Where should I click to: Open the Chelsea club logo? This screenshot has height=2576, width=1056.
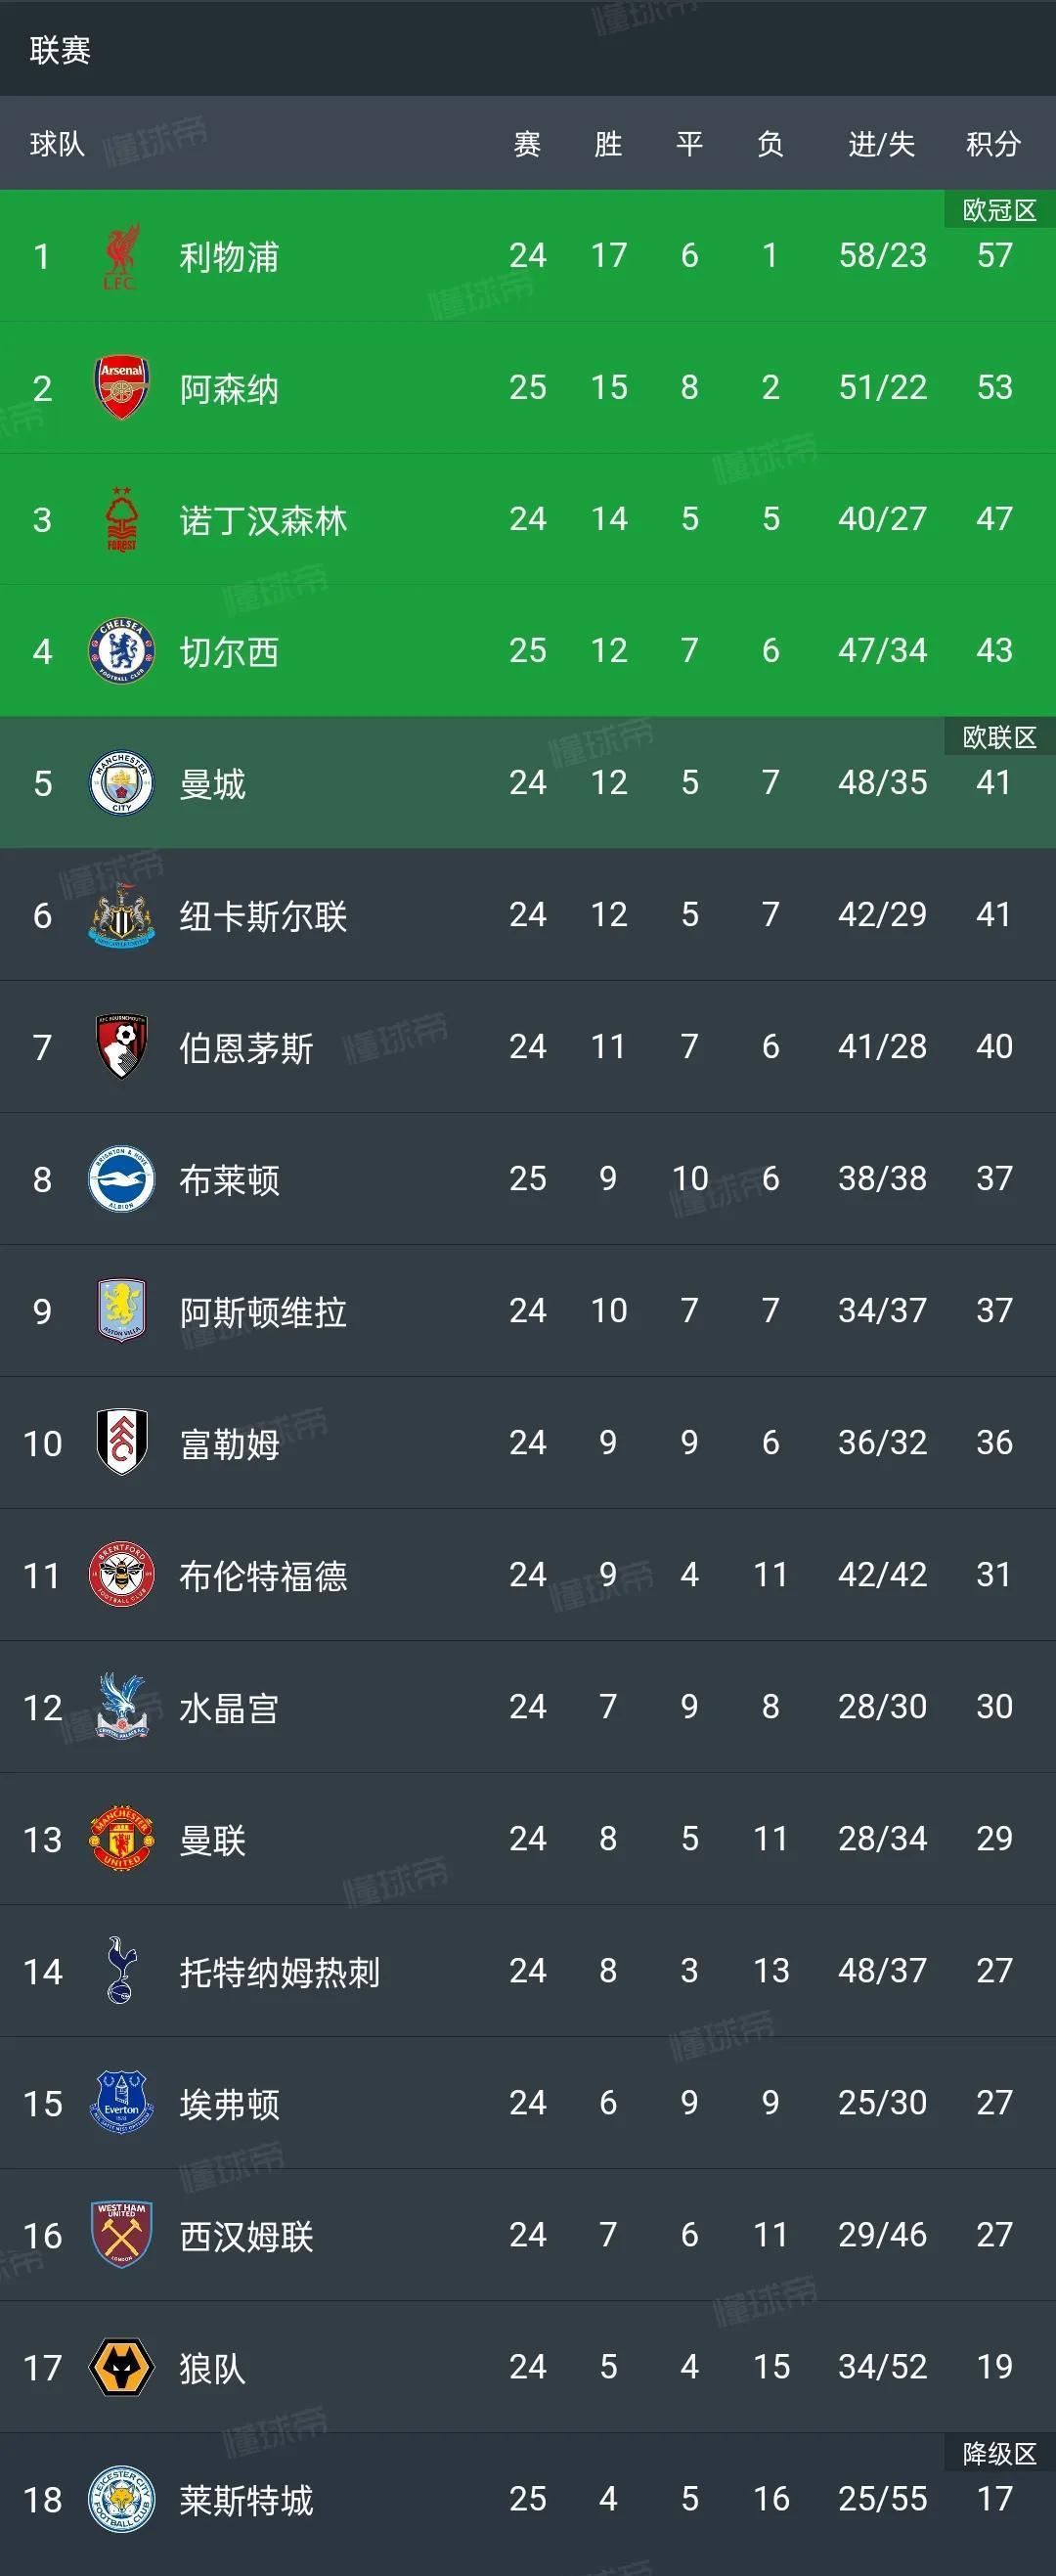tap(121, 652)
